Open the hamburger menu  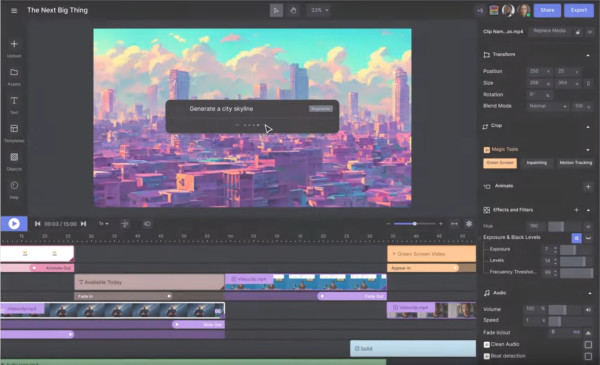pyautogui.click(x=14, y=10)
